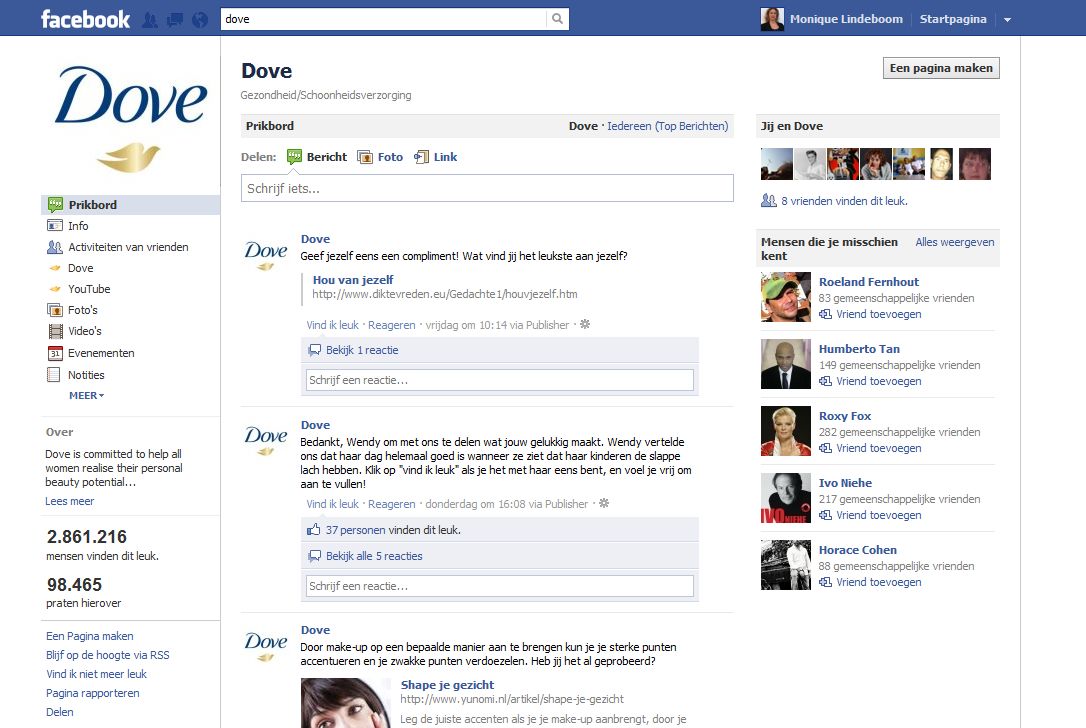Viewport: 1086px width, 728px height.
Task: Click comment box under compliment post
Action: click(499, 380)
